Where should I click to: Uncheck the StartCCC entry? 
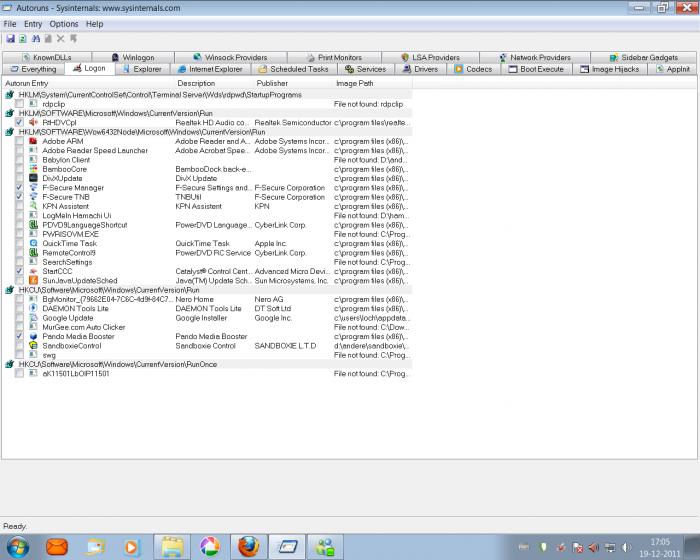click(19, 271)
